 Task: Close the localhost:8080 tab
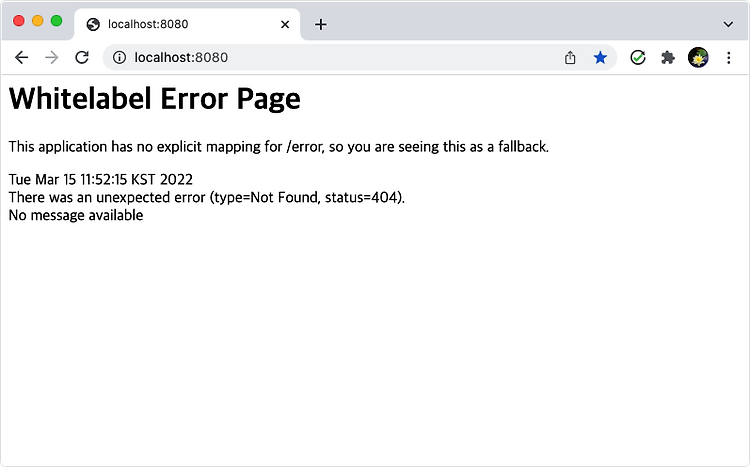pos(285,24)
